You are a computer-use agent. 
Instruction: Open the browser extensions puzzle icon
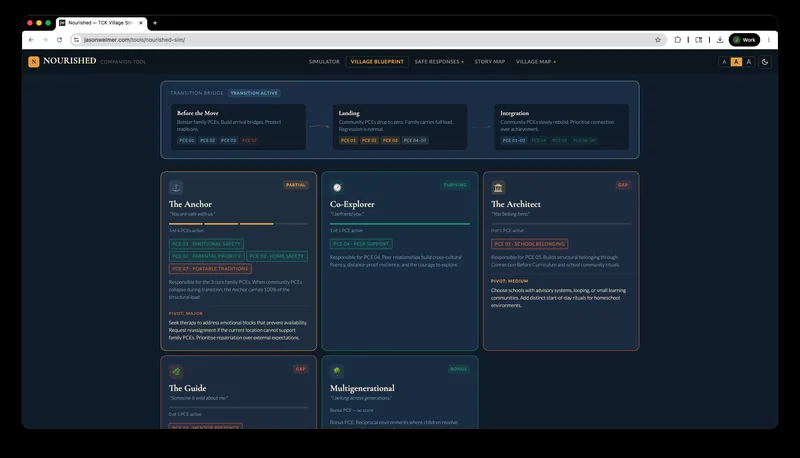[678, 40]
